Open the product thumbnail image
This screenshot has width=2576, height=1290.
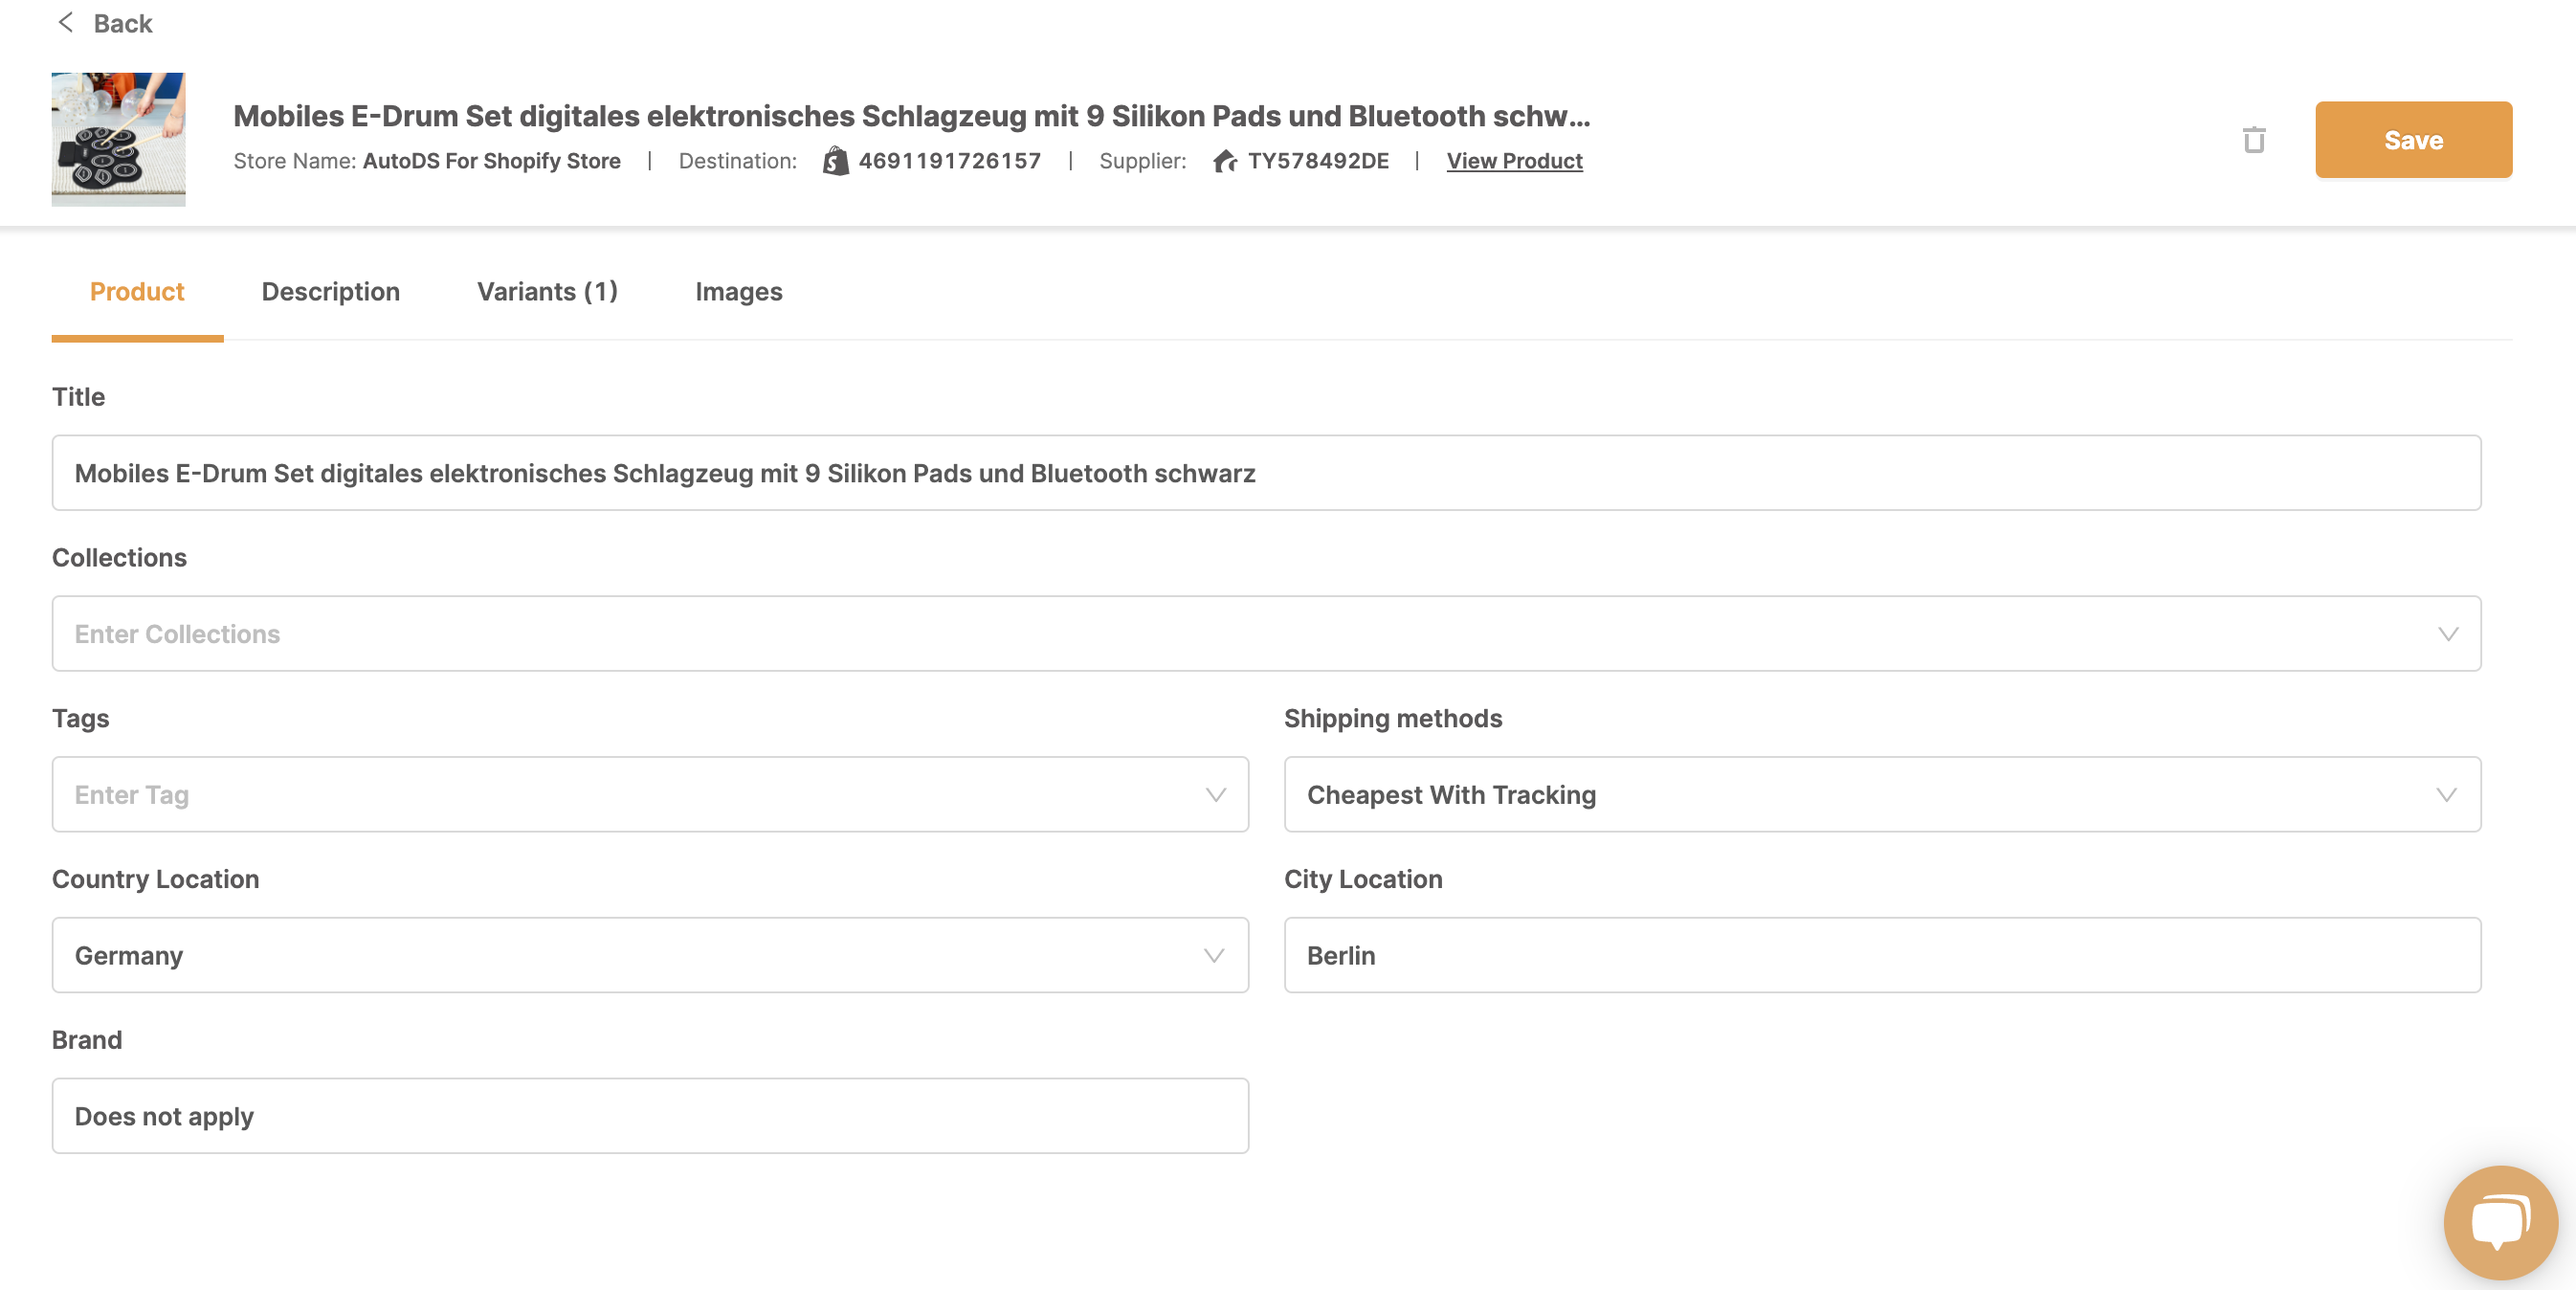click(x=118, y=139)
